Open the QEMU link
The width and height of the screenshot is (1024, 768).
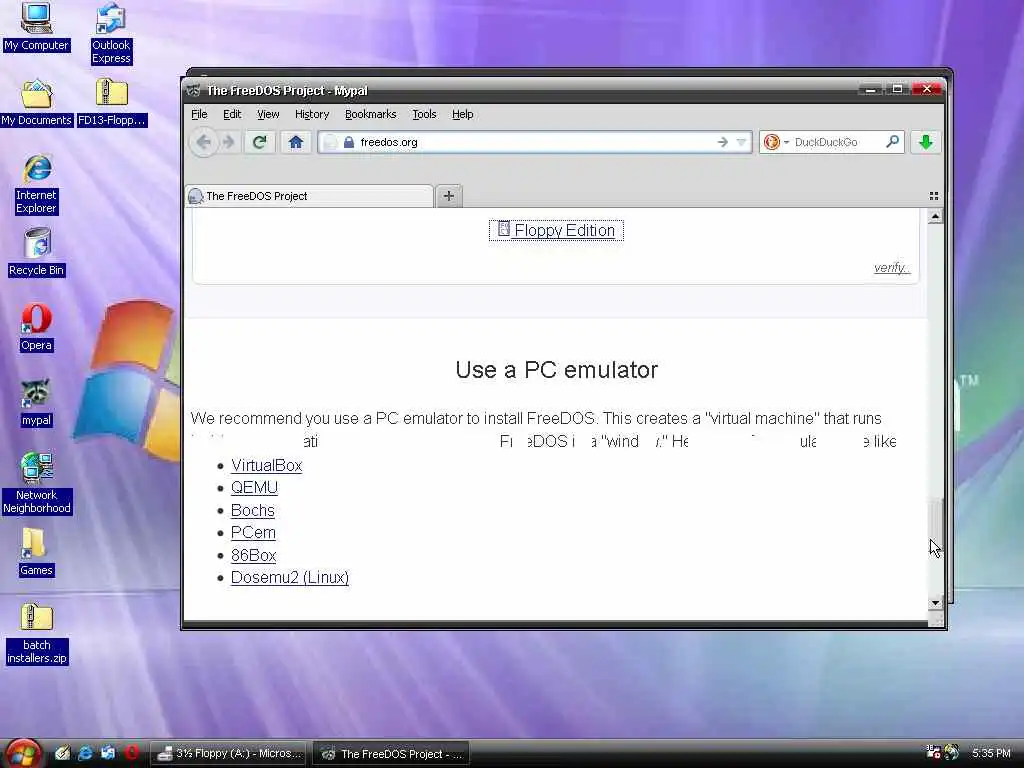255,488
